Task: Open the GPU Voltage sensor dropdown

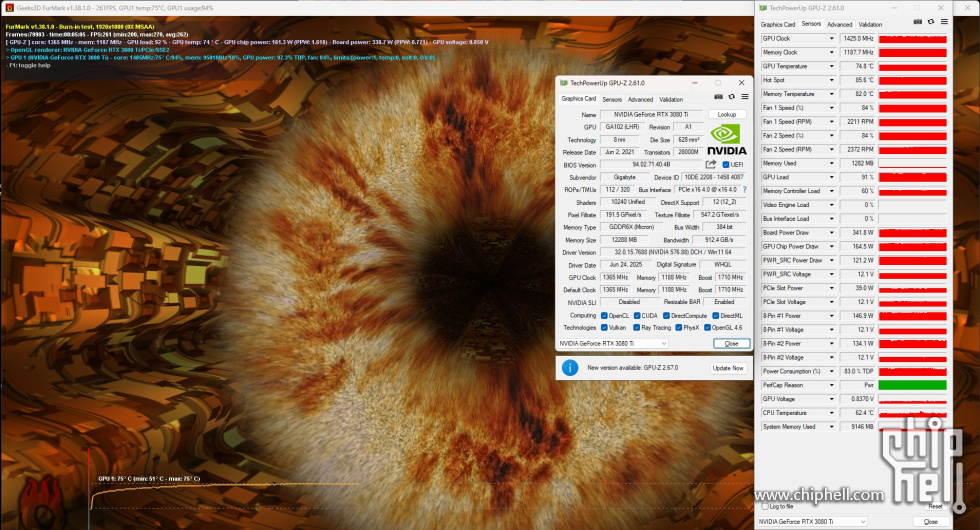Action: point(831,399)
